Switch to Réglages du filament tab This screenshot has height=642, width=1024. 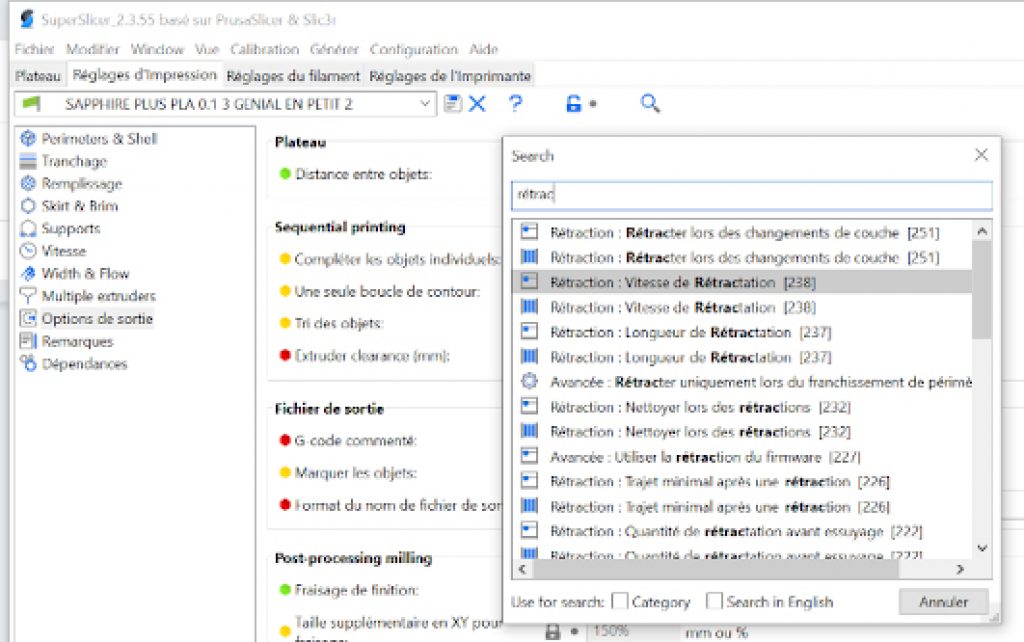pos(293,76)
